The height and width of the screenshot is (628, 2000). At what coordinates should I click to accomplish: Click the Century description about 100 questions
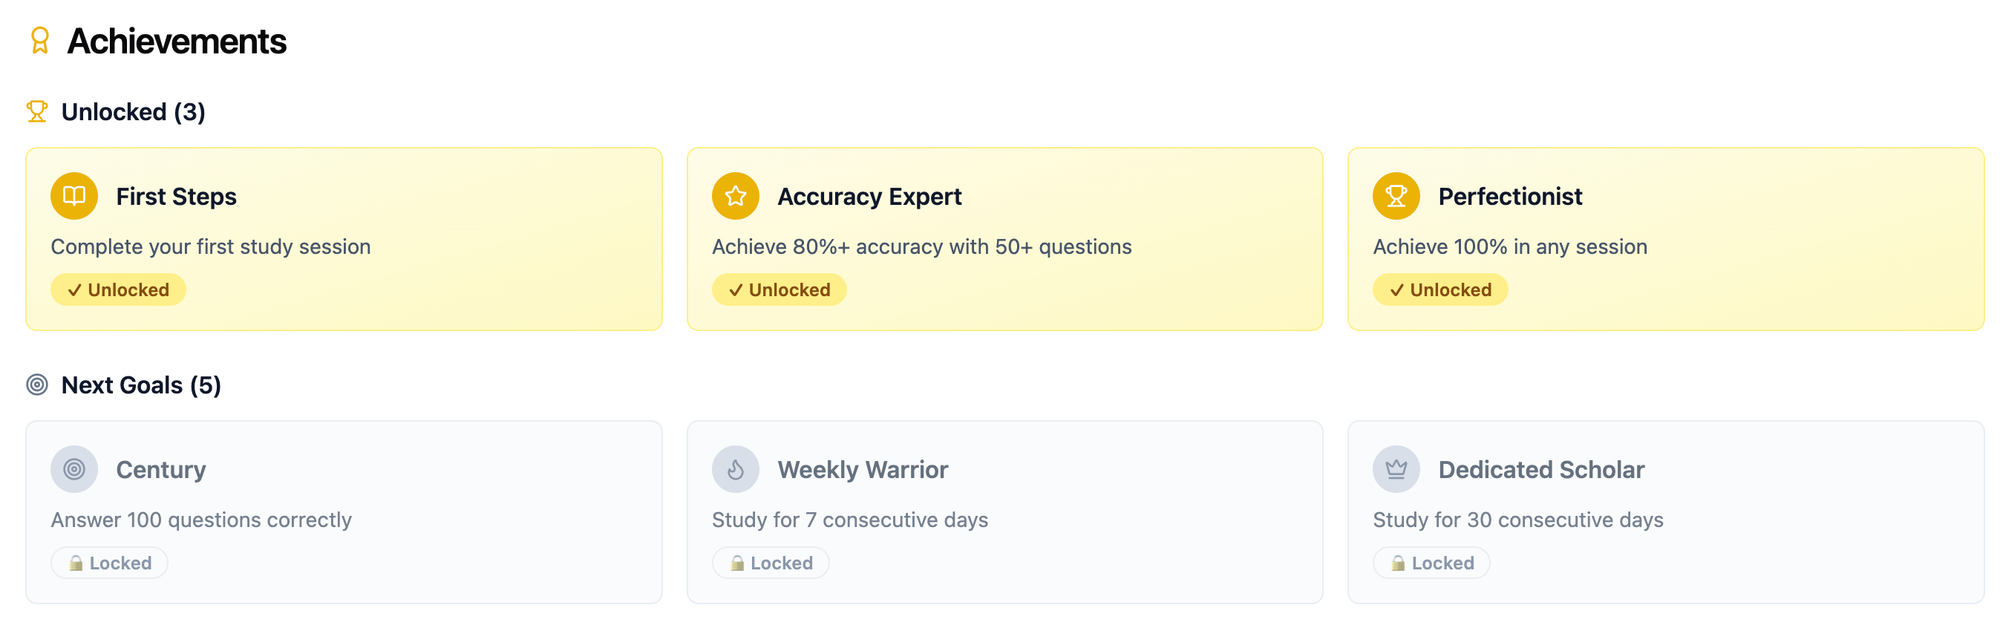coord(201,520)
